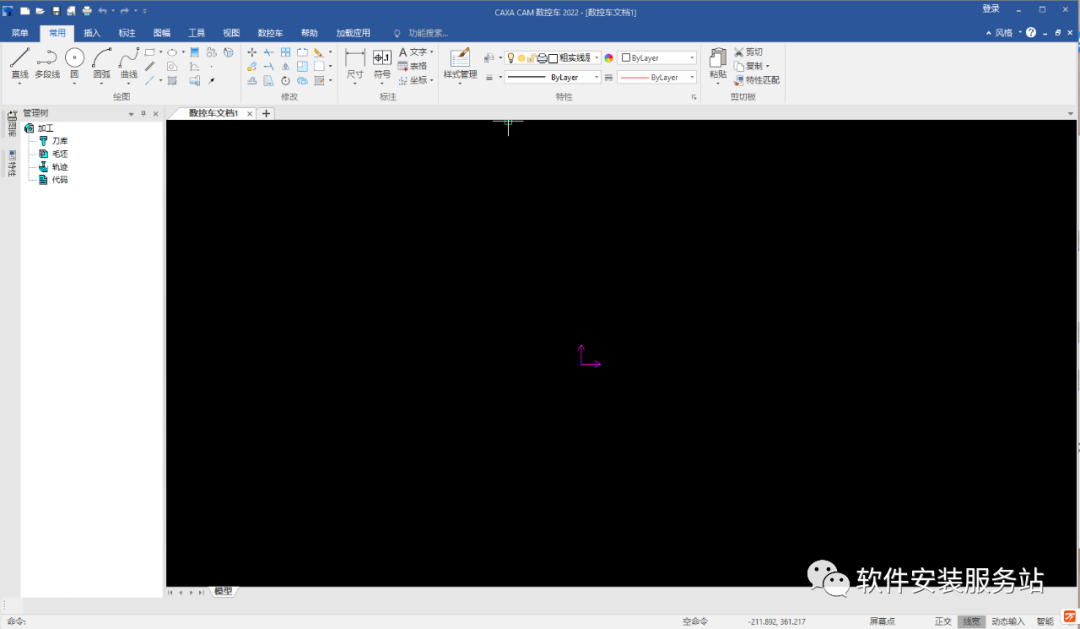This screenshot has height=629, width=1080.
Task: Select the 多段线 polyline tool
Action: (x=47, y=63)
